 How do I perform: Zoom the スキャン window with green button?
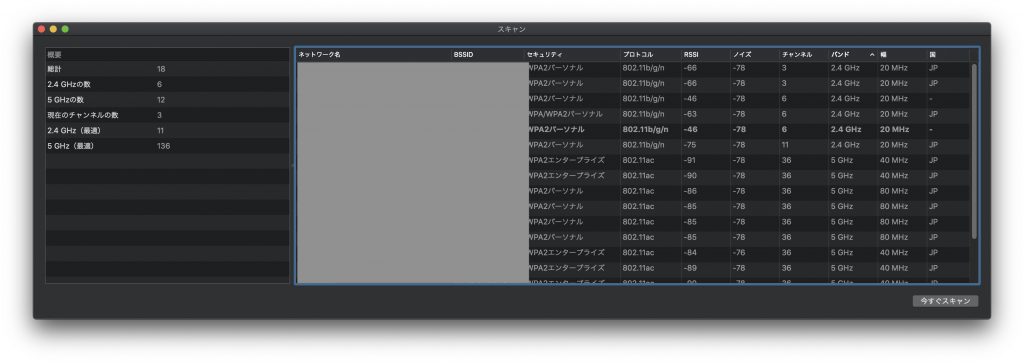point(65,29)
